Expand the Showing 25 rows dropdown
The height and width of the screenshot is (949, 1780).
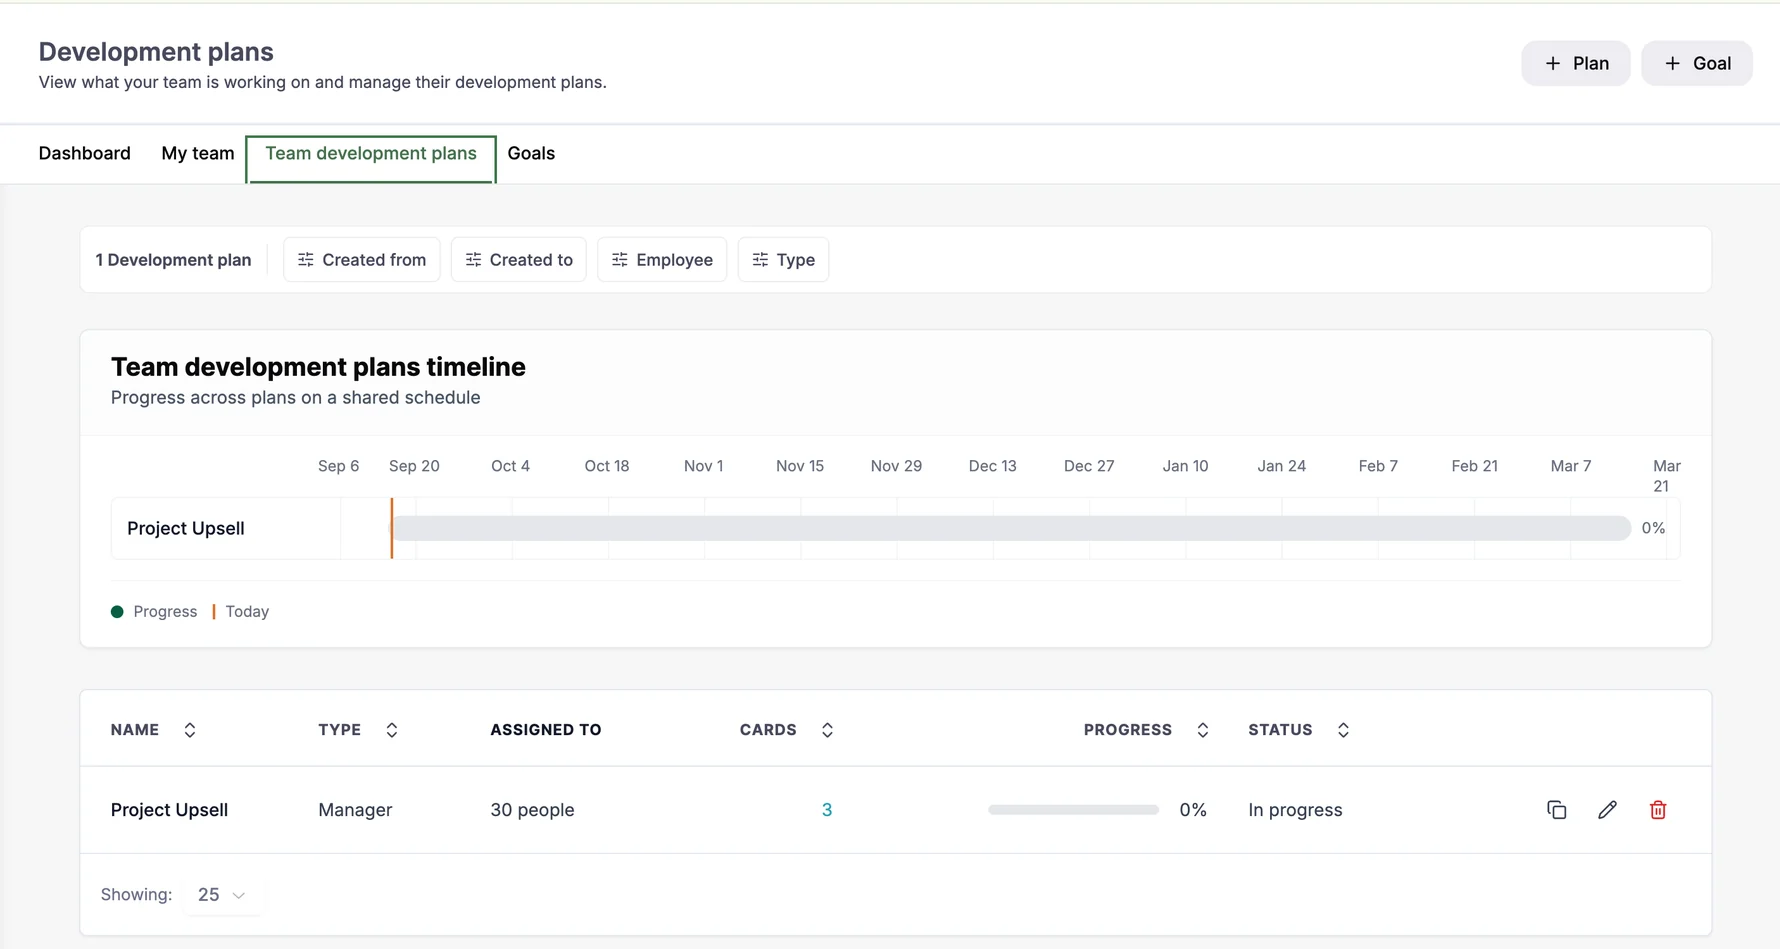(222, 895)
